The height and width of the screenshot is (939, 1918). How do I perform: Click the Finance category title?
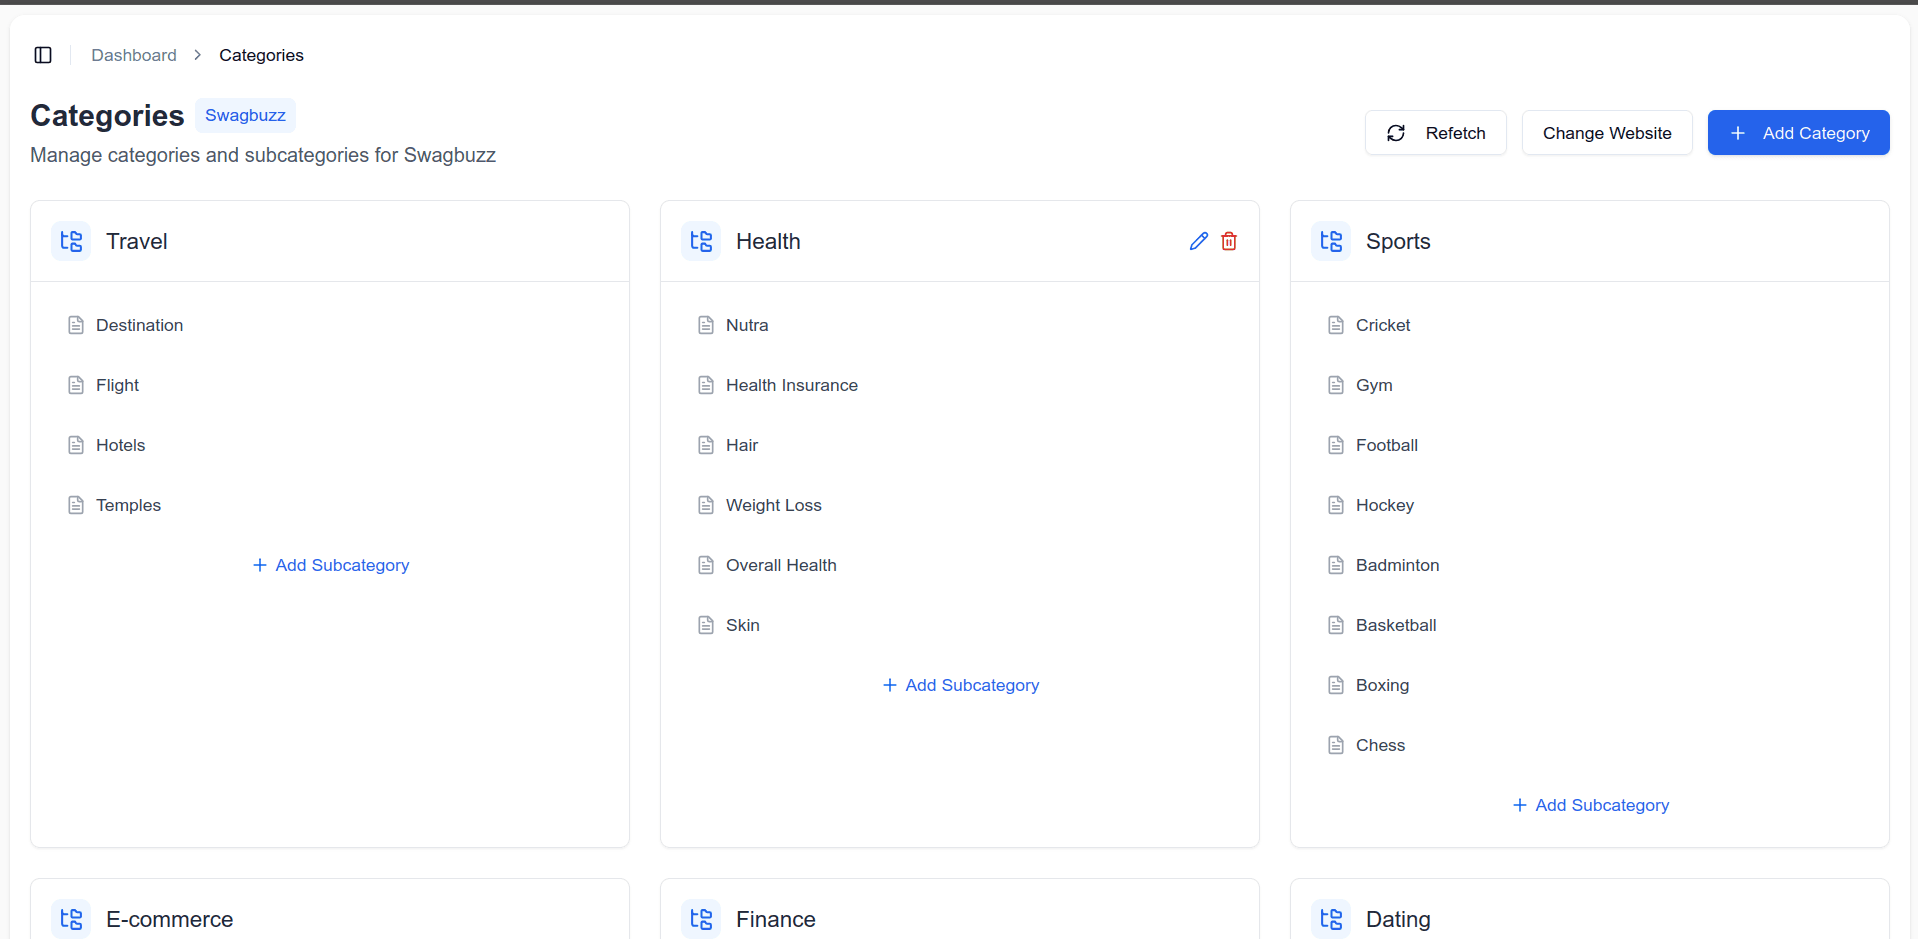(776, 919)
